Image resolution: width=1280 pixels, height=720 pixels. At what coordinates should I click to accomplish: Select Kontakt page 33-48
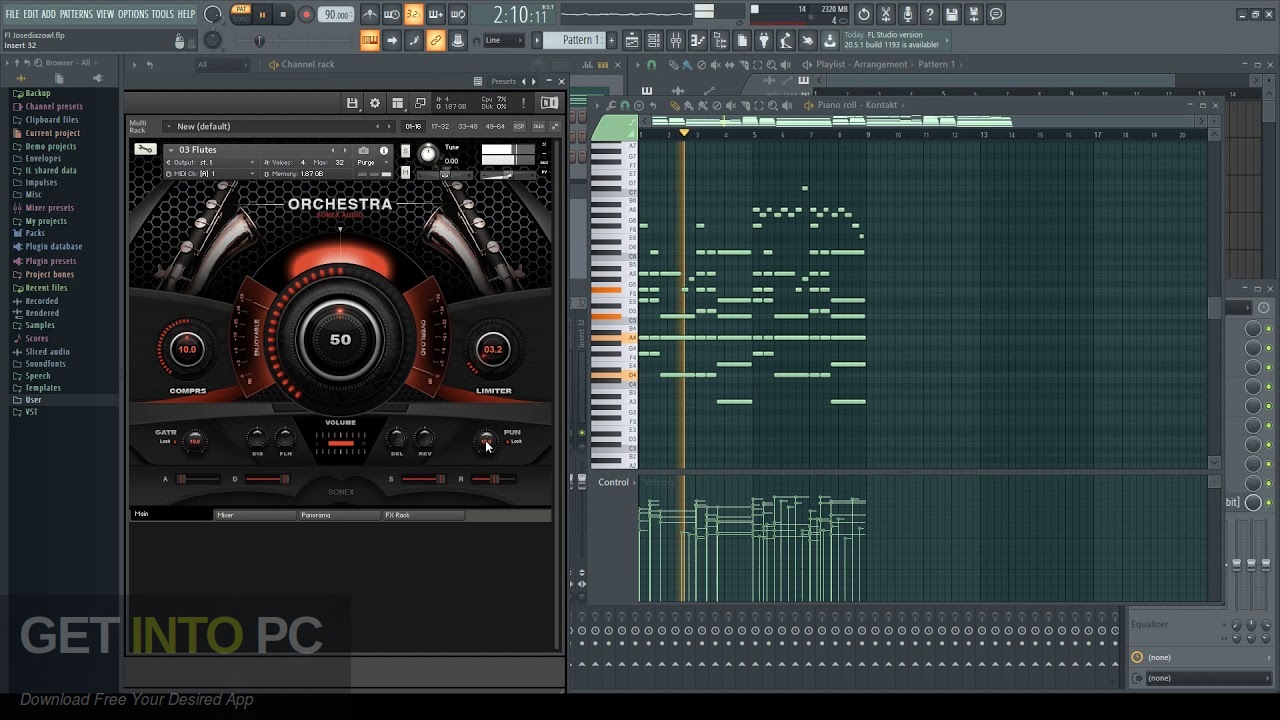coord(467,126)
